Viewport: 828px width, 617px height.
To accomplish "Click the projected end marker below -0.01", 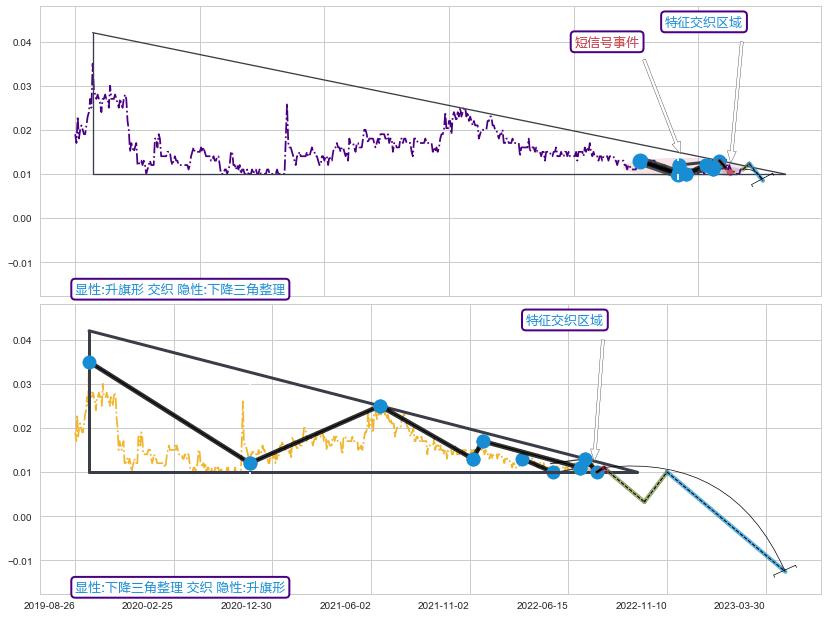I will pos(785,571).
